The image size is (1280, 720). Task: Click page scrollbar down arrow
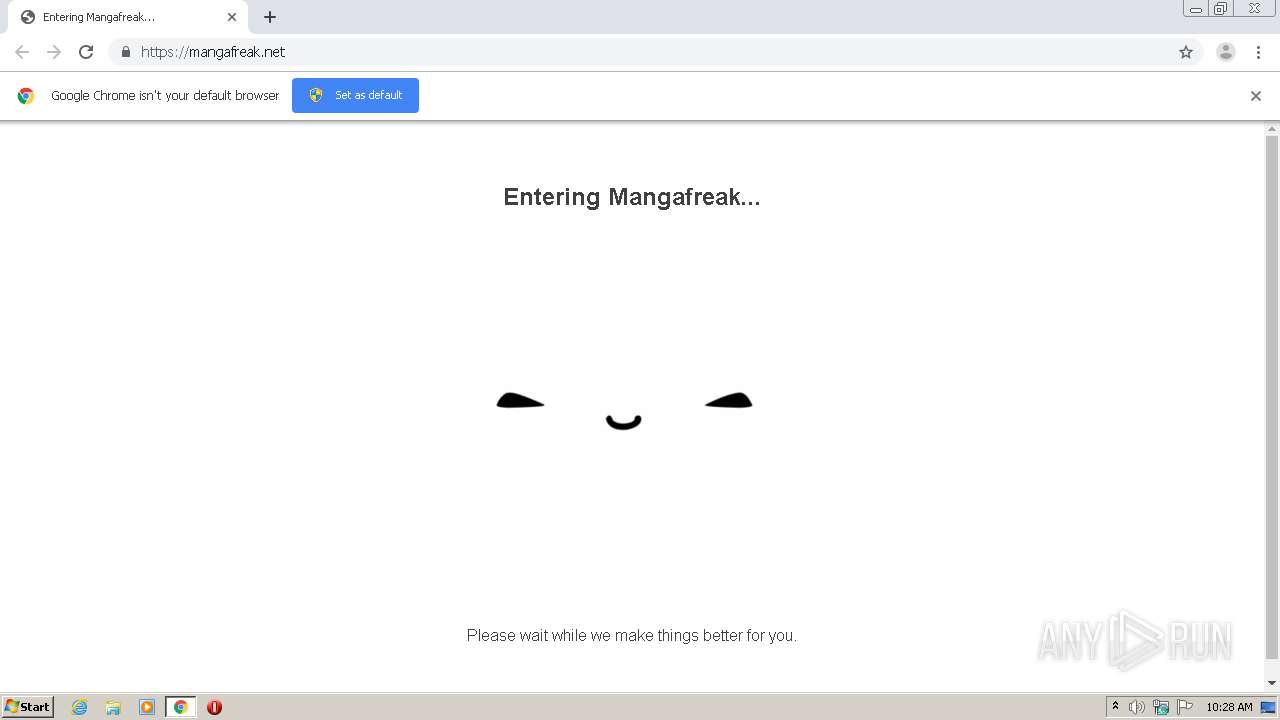point(1272,683)
